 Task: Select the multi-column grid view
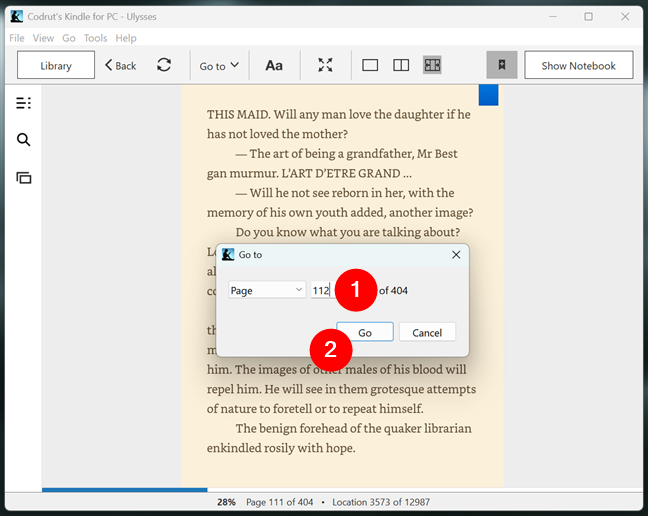pyautogui.click(x=432, y=65)
